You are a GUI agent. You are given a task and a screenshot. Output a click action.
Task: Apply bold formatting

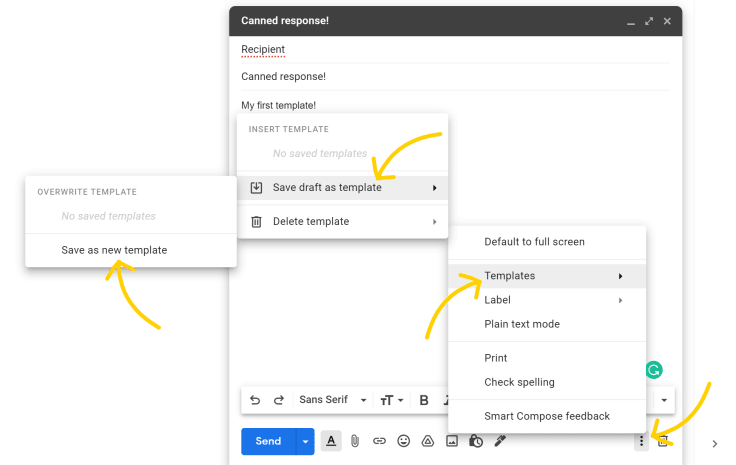(x=424, y=400)
